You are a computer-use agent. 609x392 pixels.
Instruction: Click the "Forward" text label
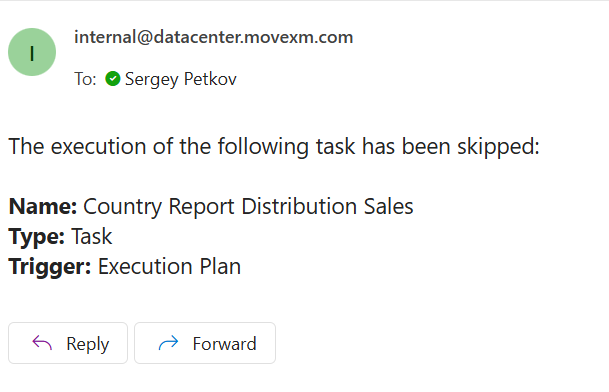click(224, 344)
